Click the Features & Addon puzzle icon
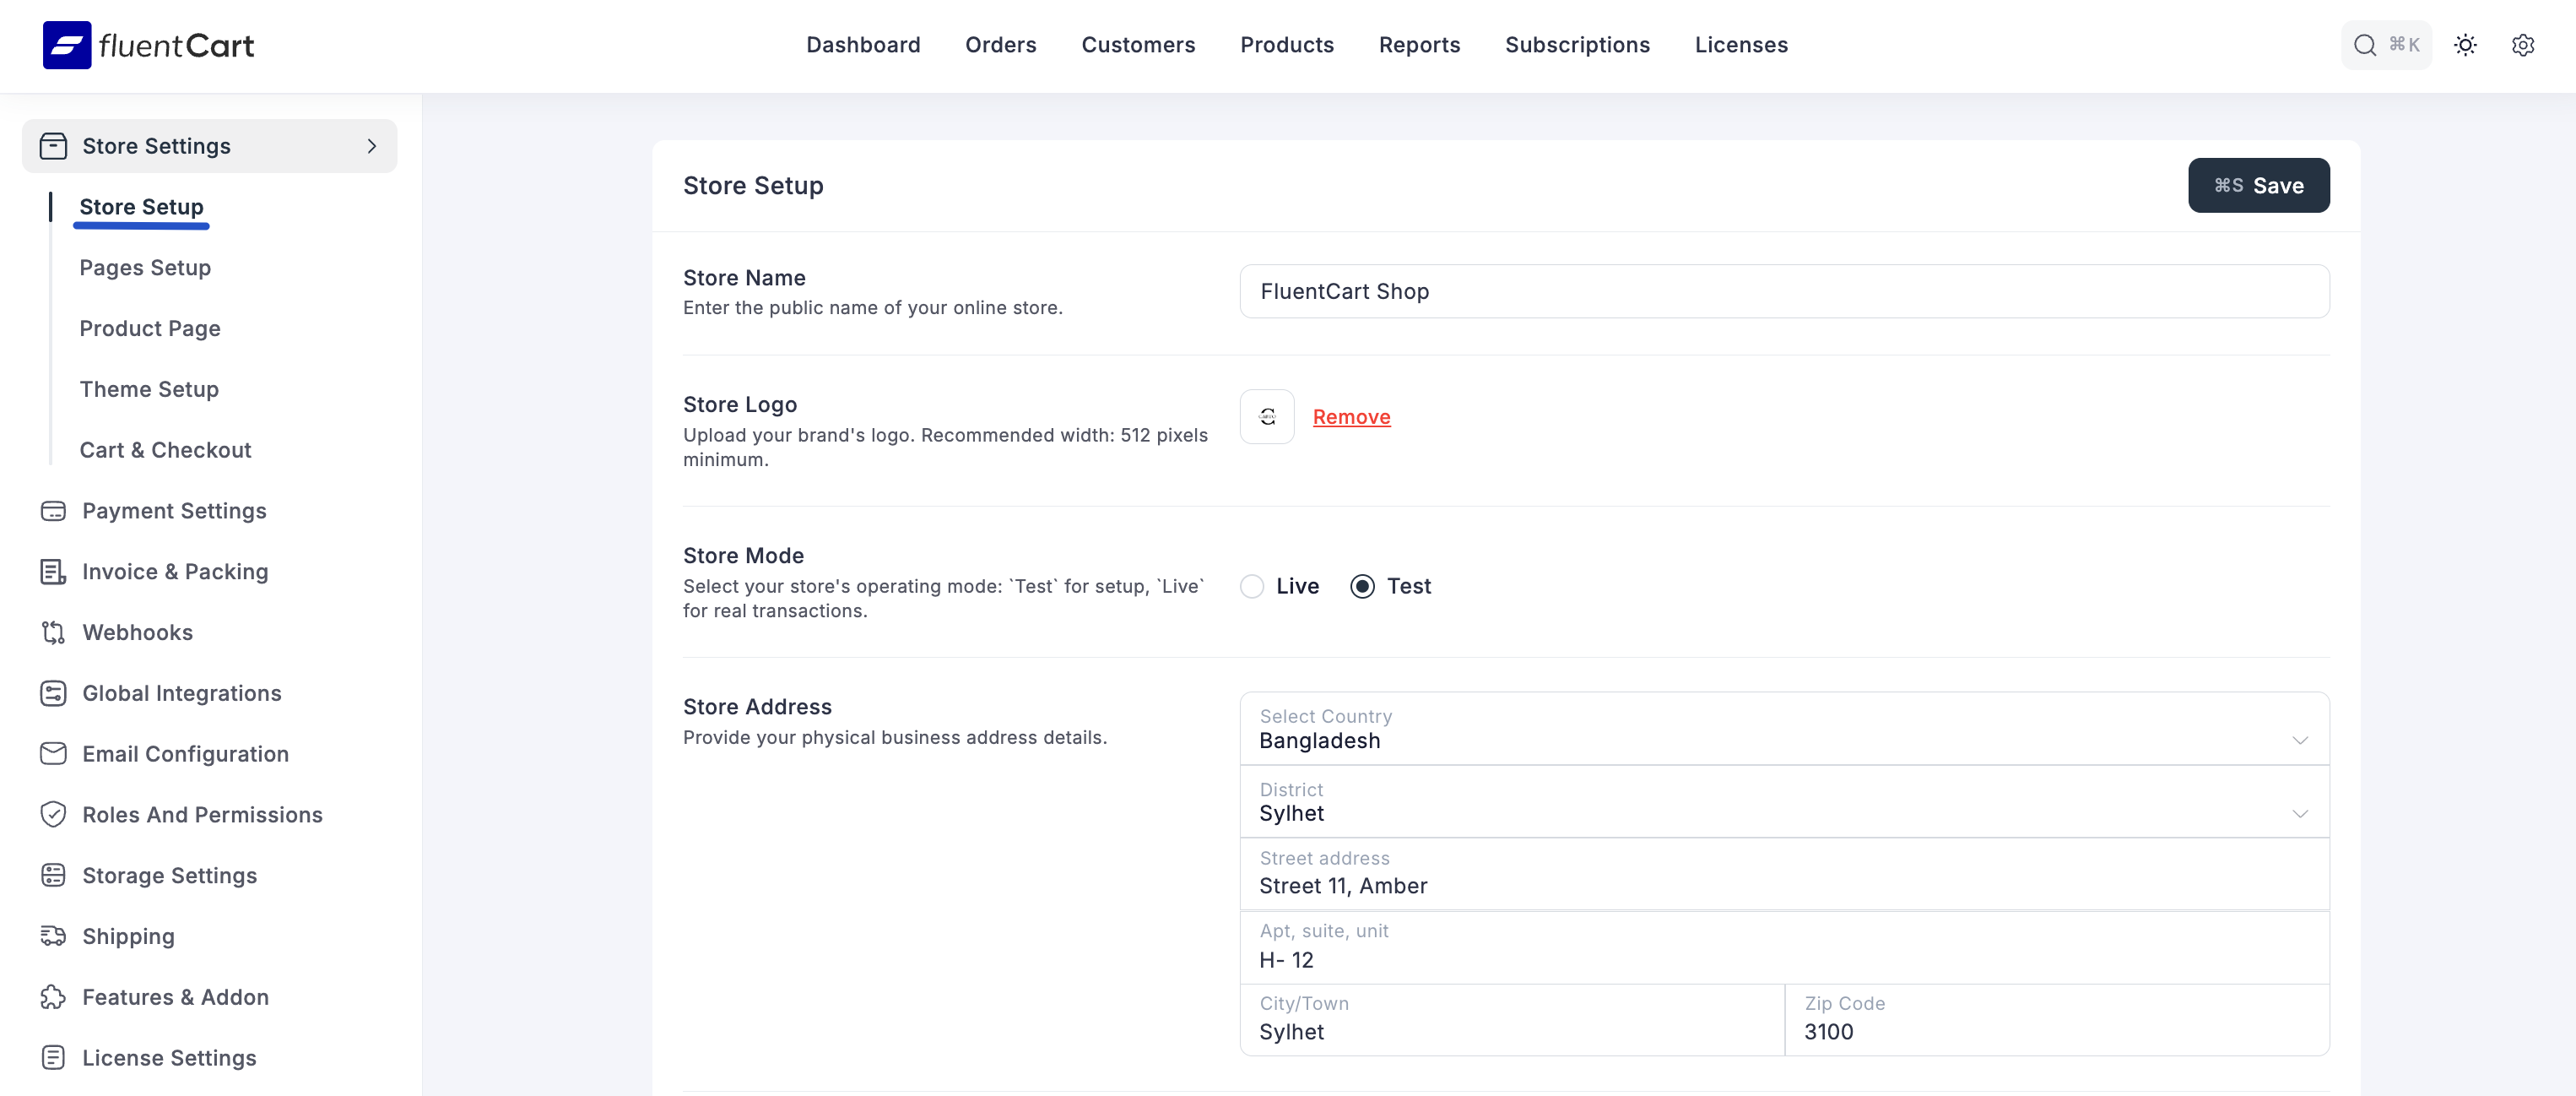The height and width of the screenshot is (1096, 2576). pos(53,997)
